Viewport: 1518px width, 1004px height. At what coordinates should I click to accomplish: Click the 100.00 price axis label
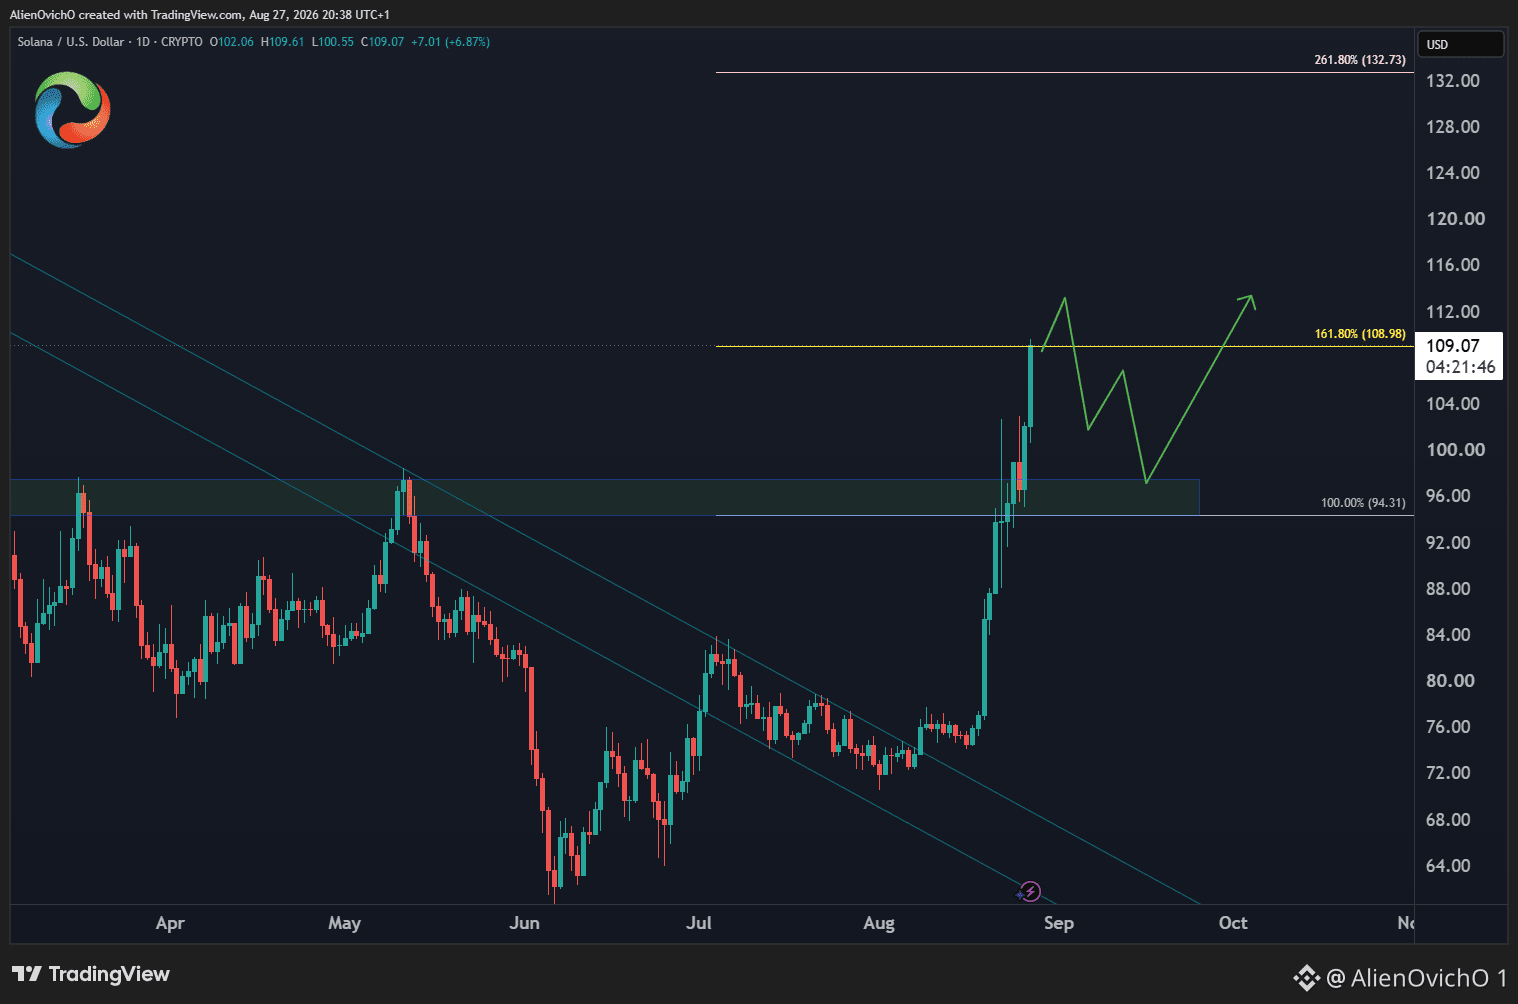[x=1455, y=450]
